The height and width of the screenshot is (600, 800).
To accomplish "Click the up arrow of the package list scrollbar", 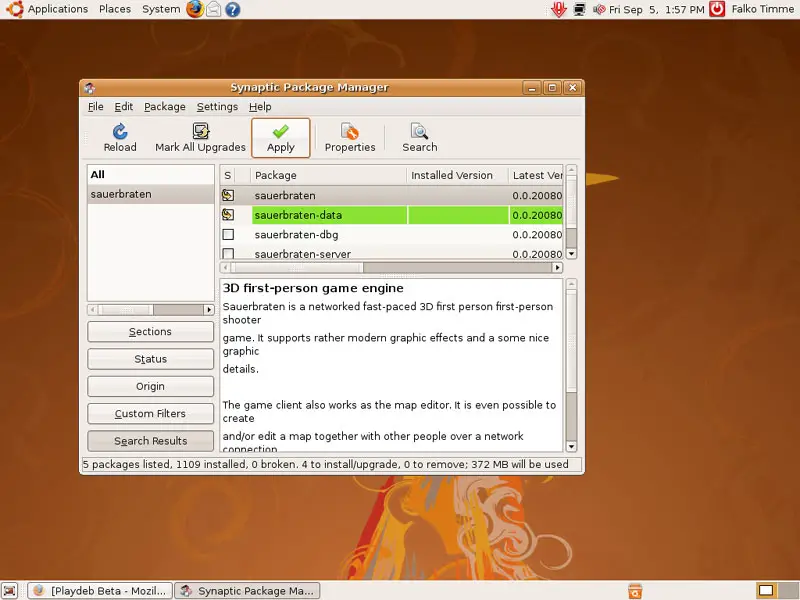I will point(571,170).
